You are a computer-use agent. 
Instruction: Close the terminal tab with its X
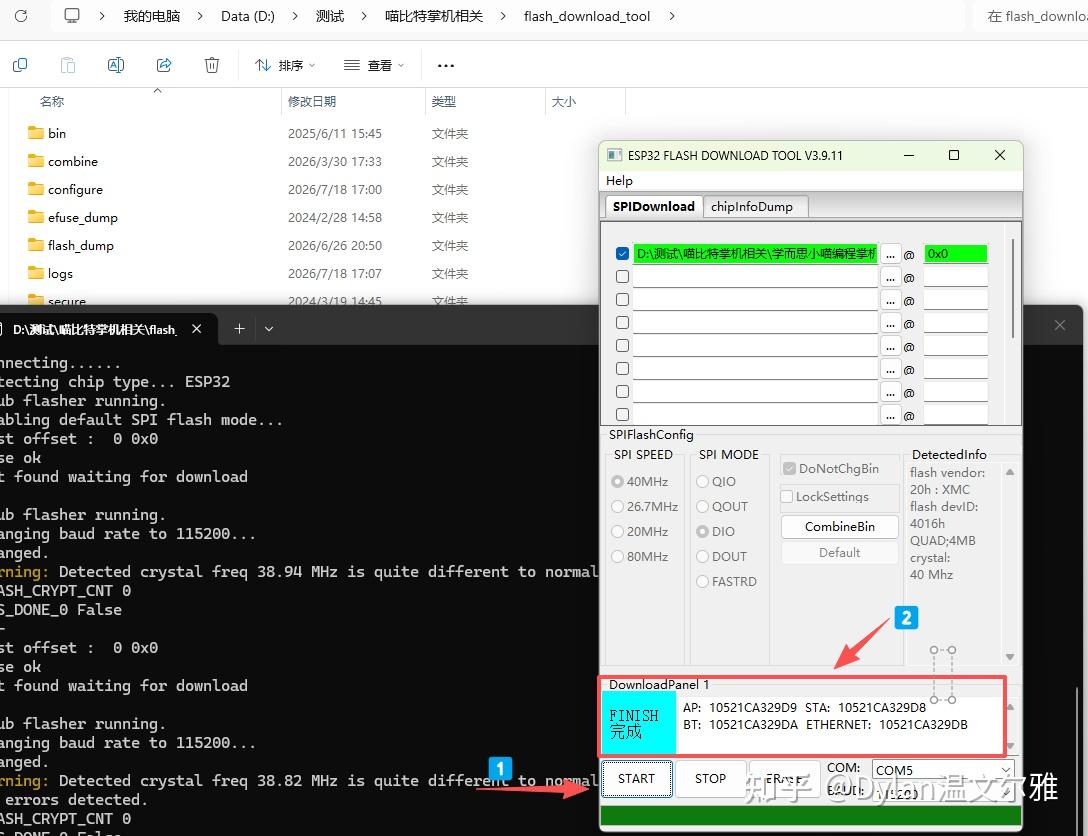click(x=196, y=329)
